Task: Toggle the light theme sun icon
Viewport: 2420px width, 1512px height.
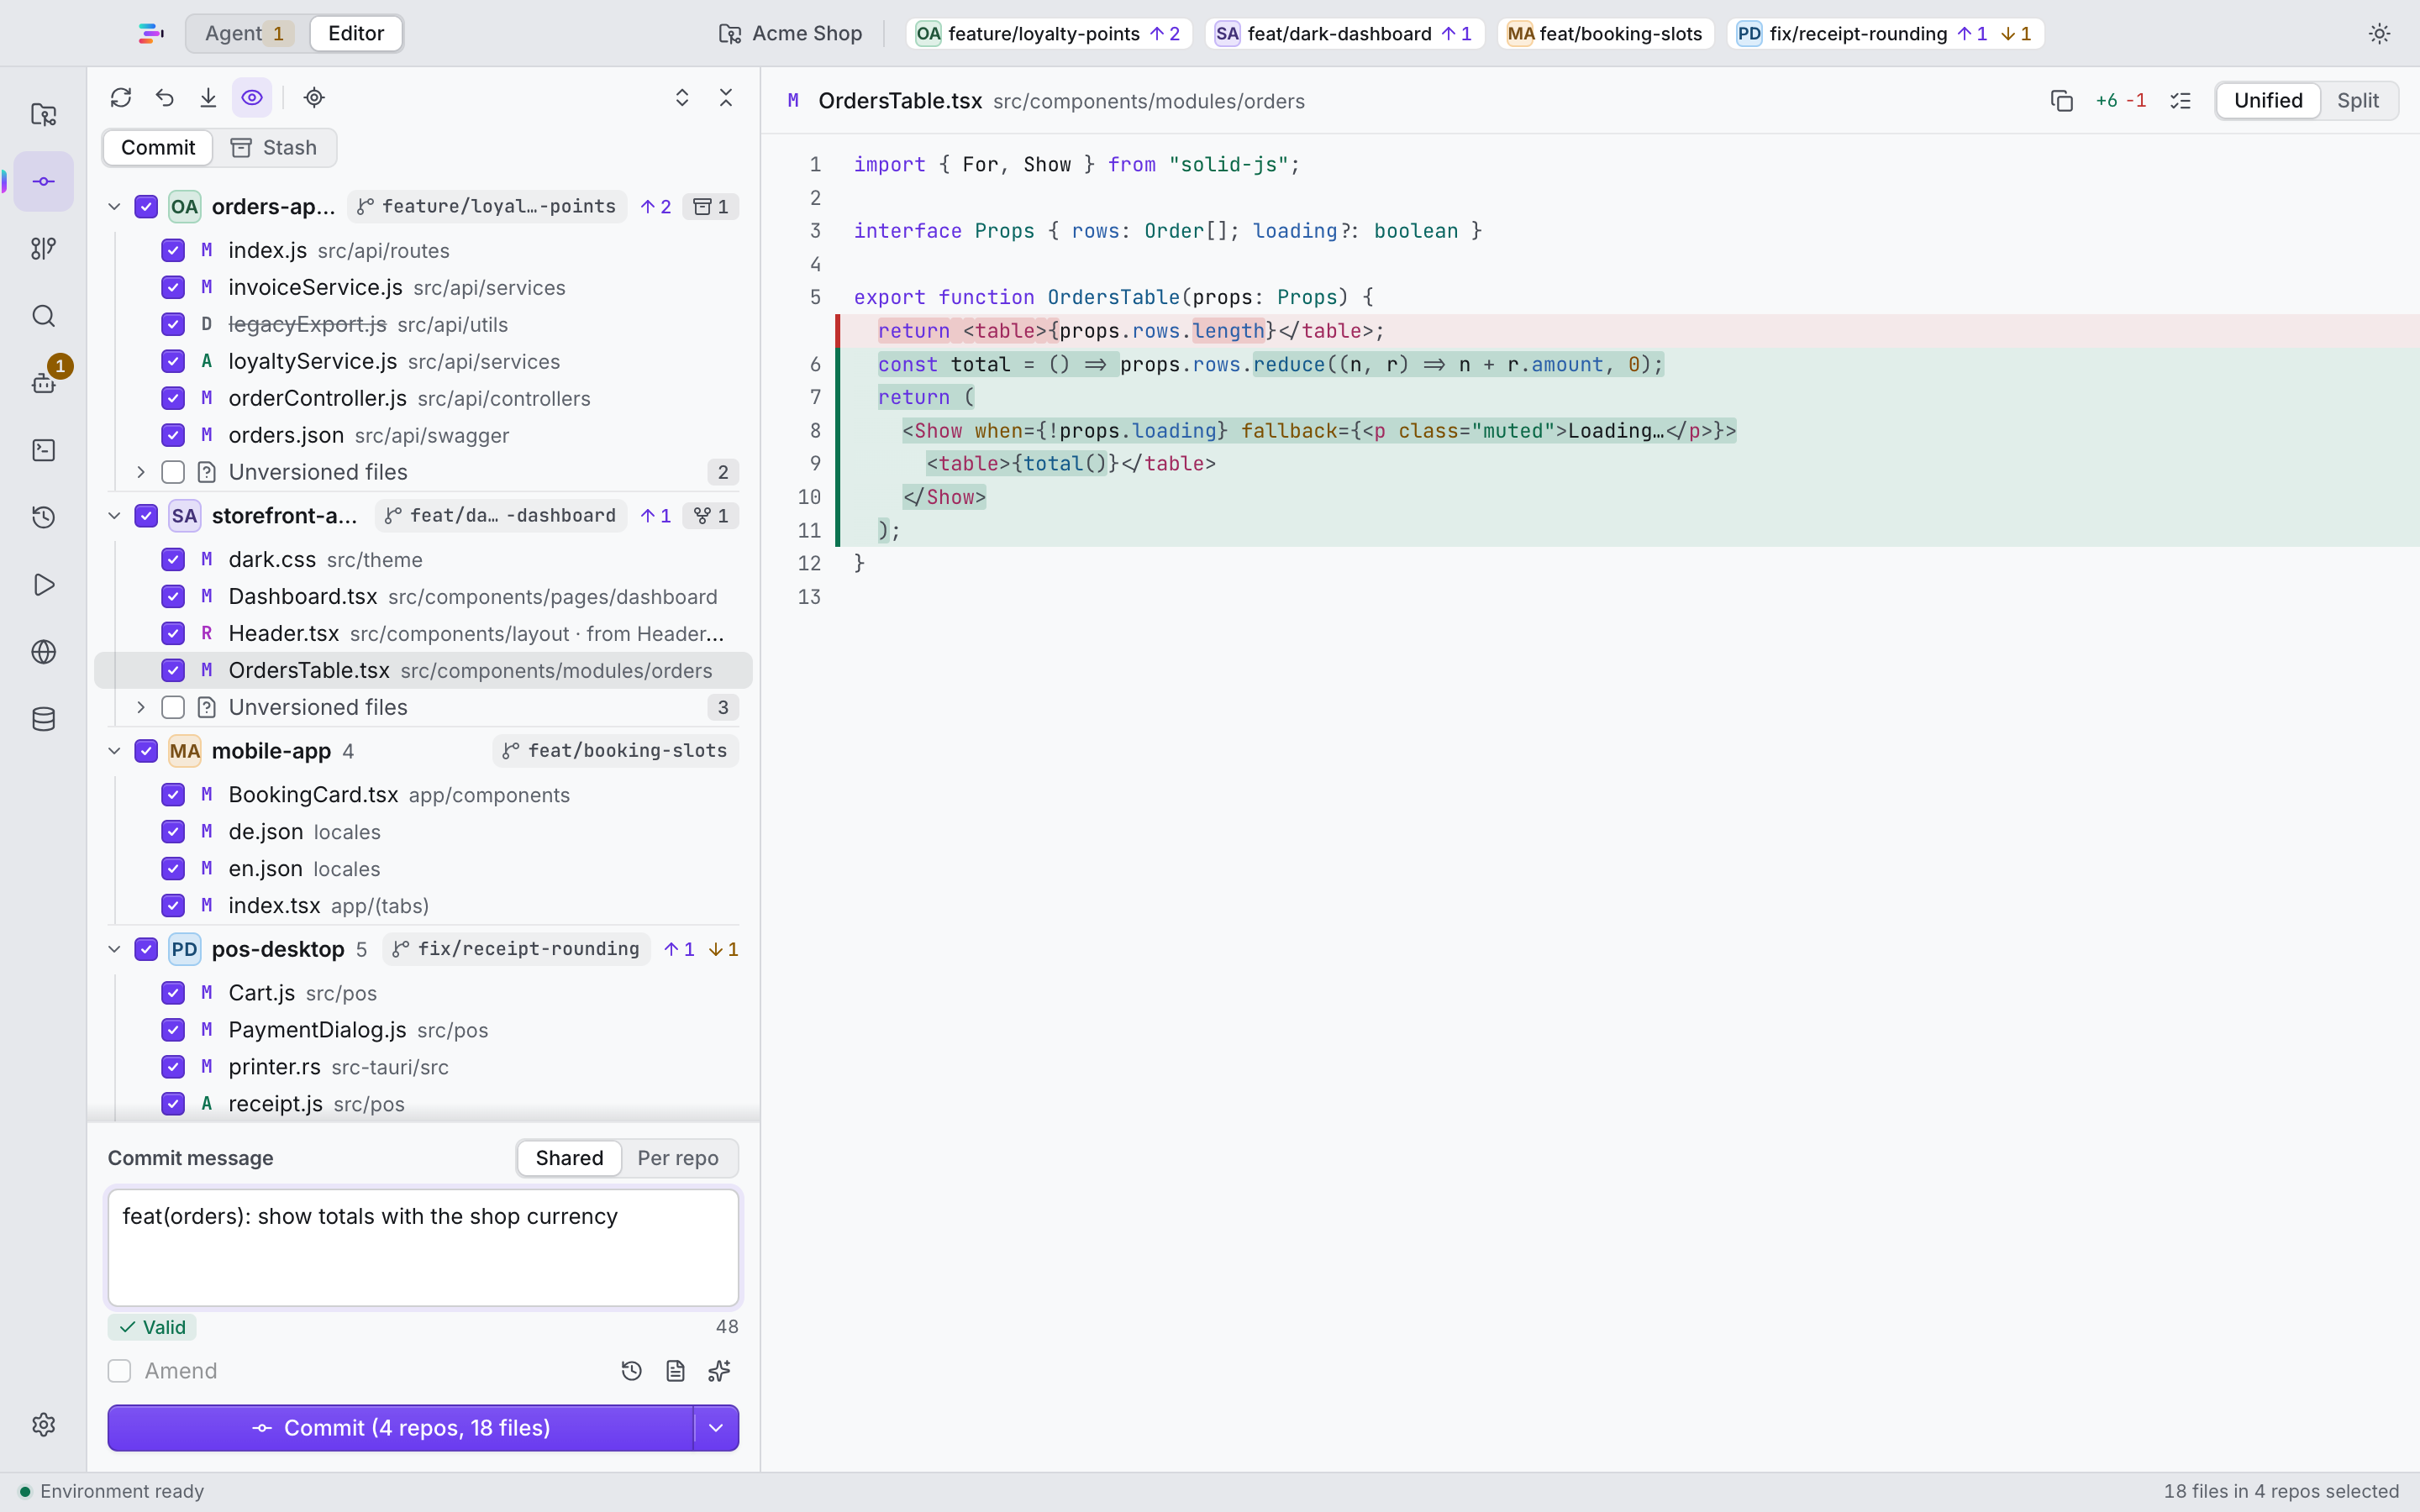Action: pos(2379,33)
